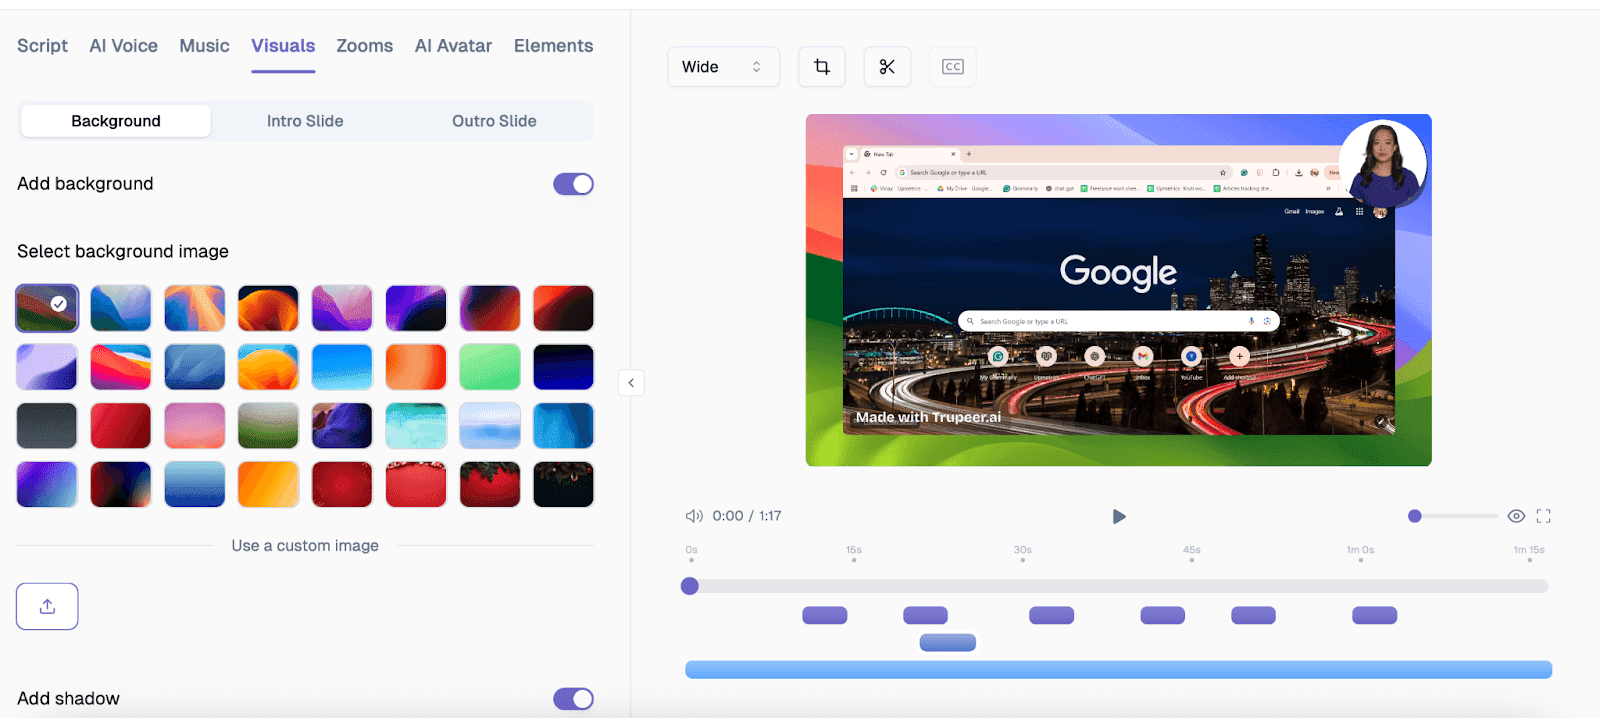
Task: Toggle preview visibility eye icon
Action: 1516,516
